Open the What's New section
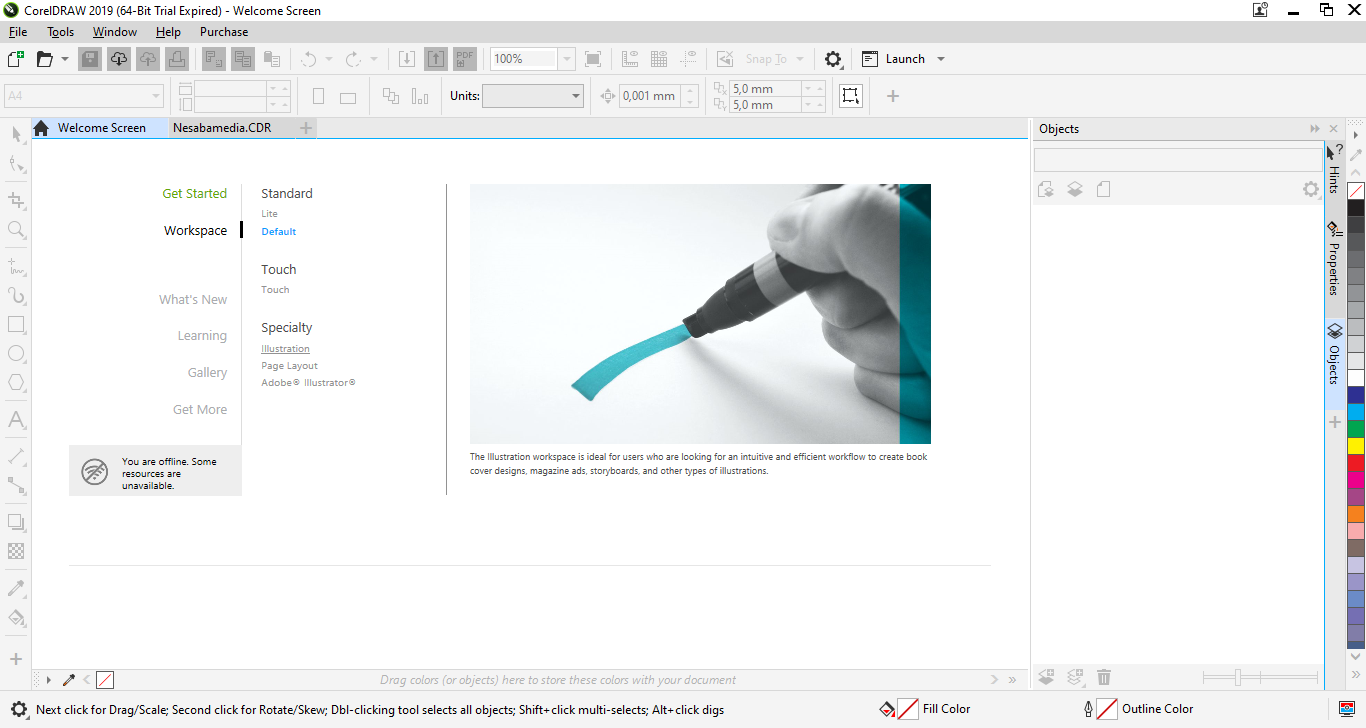1366x728 pixels. tap(193, 300)
